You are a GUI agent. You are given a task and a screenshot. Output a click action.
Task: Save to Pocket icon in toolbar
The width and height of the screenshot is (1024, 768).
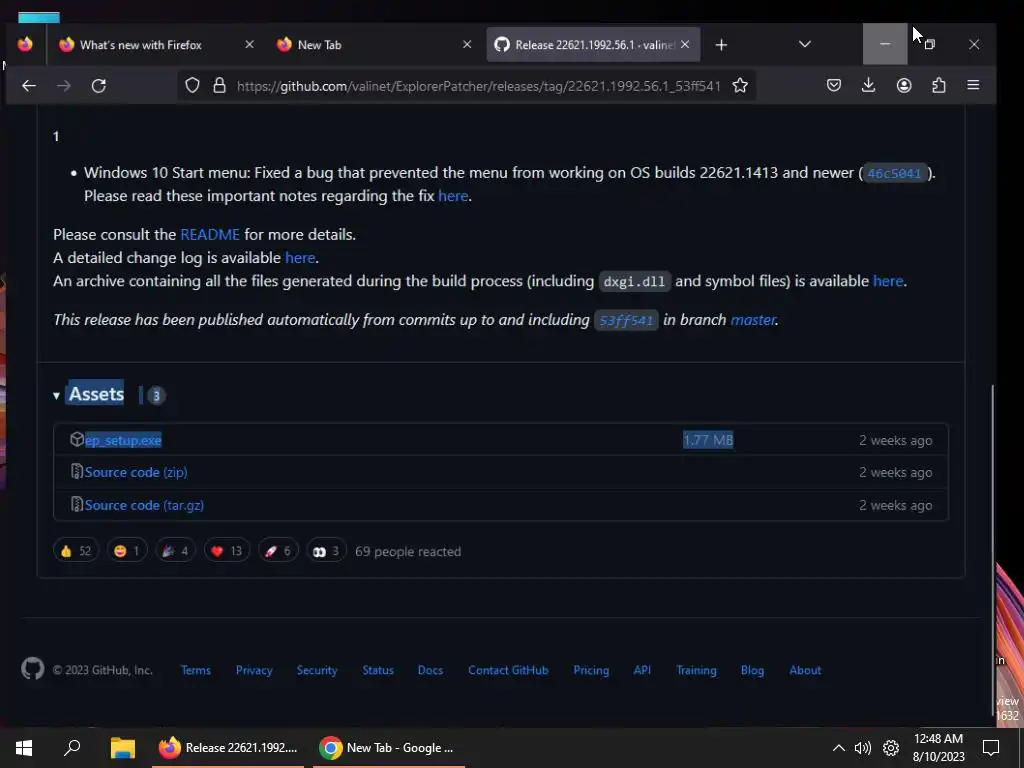tap(834, 85)
